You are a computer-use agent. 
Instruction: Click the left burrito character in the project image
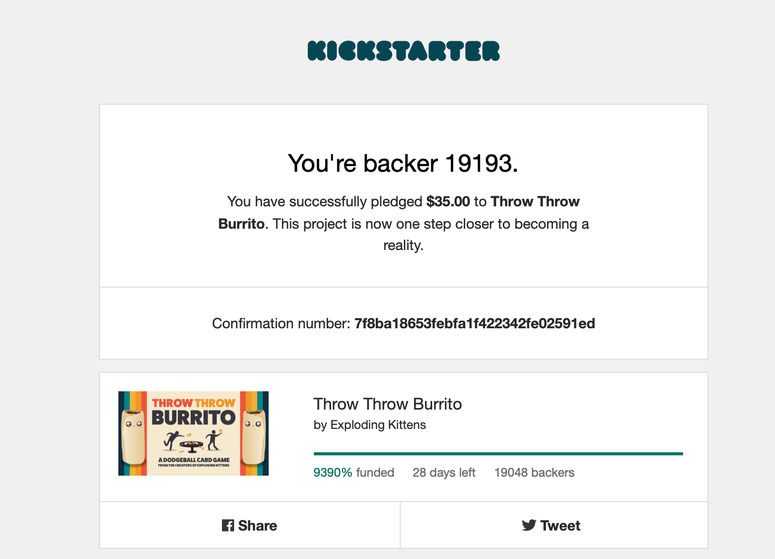coord(133,437)
